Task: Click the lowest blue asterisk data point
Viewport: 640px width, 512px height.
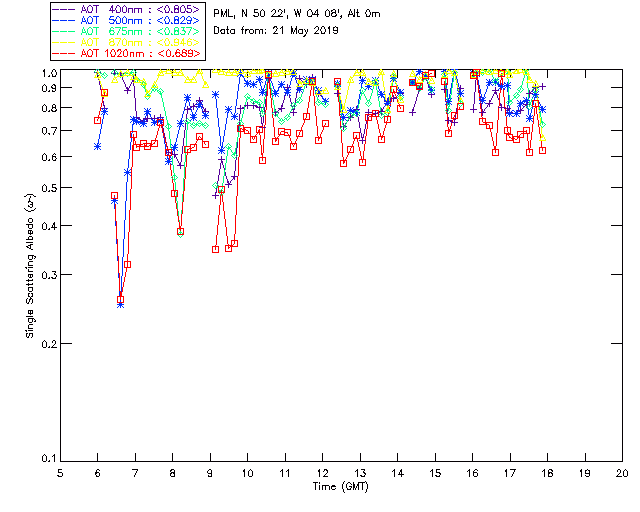Action: click(x=120, y=305)
